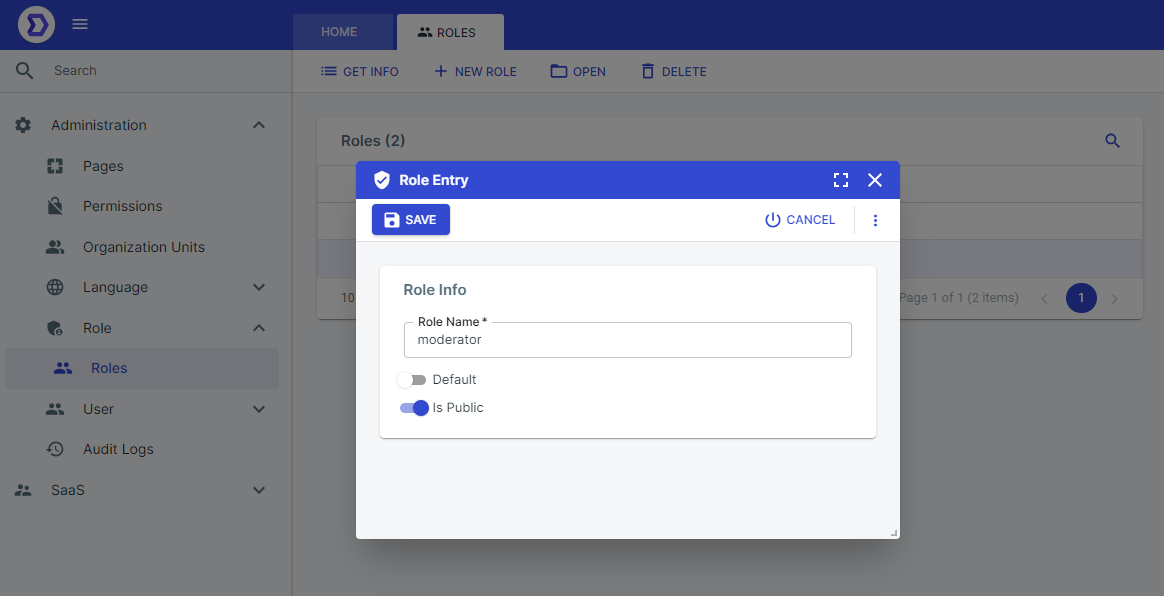This screenshot has width=1164, height=596.
Task: Toggle the hamburger menu icon
Action: pyautogui.click(x=80, y=24)
